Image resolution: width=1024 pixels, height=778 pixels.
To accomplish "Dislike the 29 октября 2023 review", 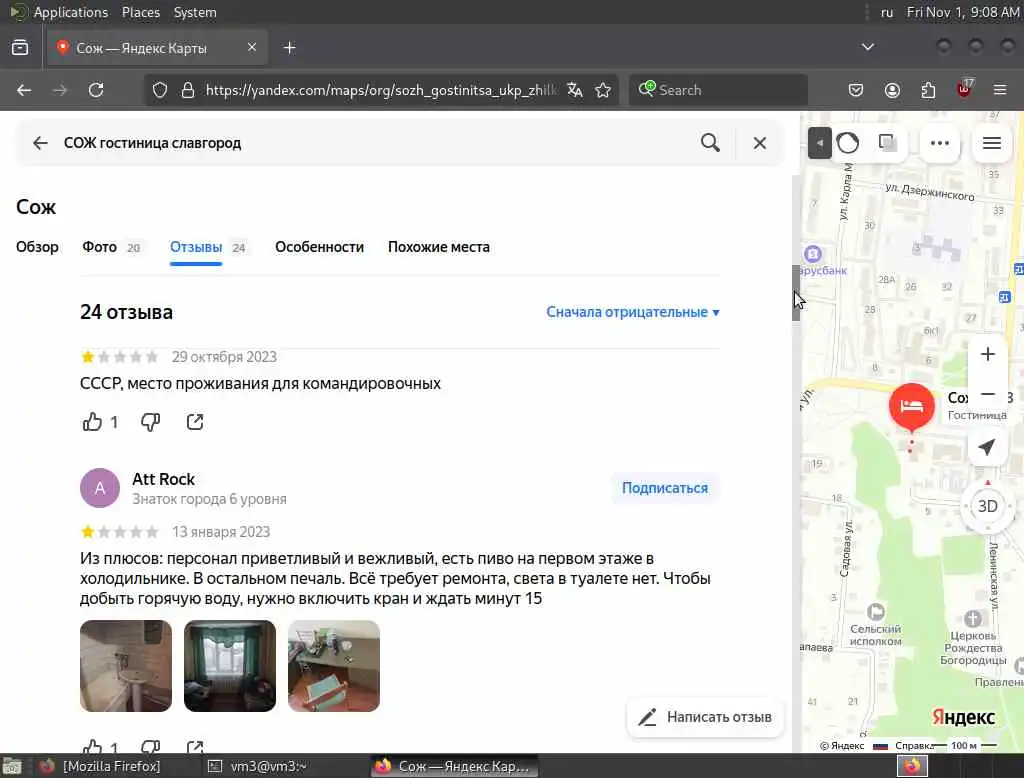I will pyautogui.click(x=150, y=422).
